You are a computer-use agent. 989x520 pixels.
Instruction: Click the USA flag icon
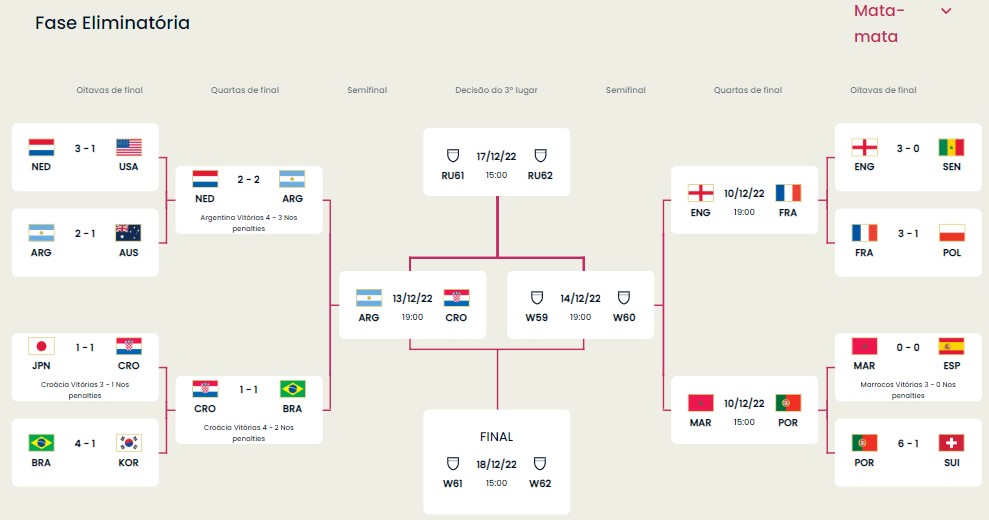129,147
